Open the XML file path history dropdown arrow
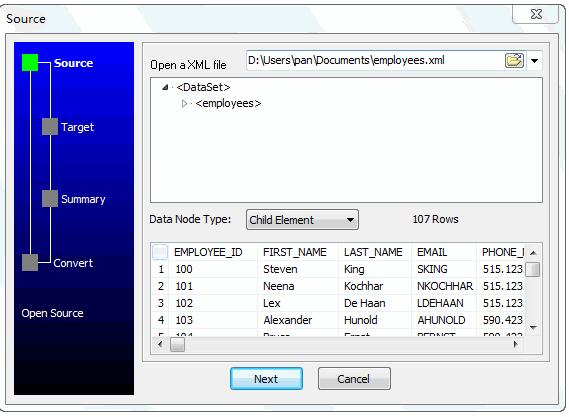Image resolution: width=569 pixels, height=417 pixels. (x=535, y=61)
